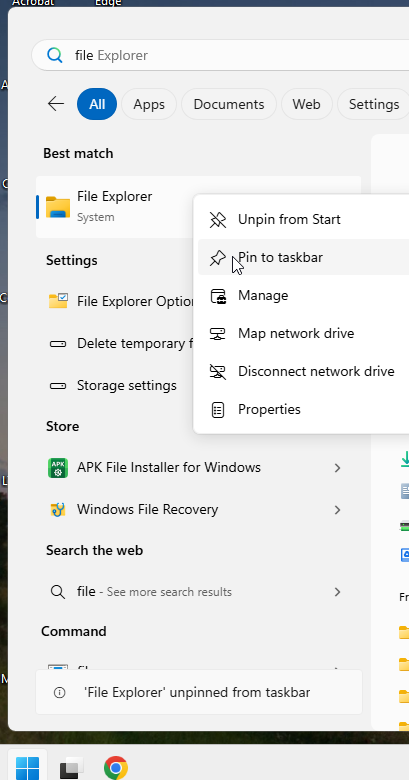Click the APK File Installer green icon
This screenshot has width=409, height=780.
click(x=58, y=468)
